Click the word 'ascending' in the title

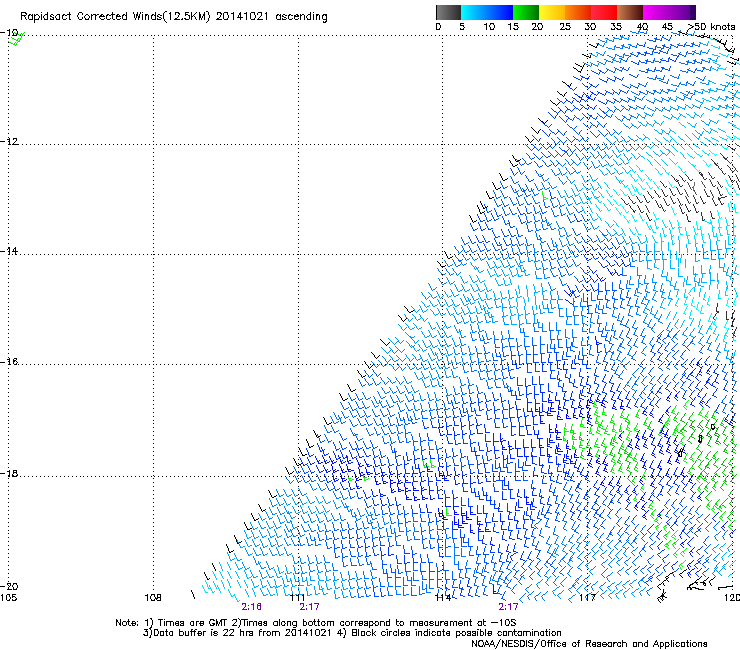[301, 17]
